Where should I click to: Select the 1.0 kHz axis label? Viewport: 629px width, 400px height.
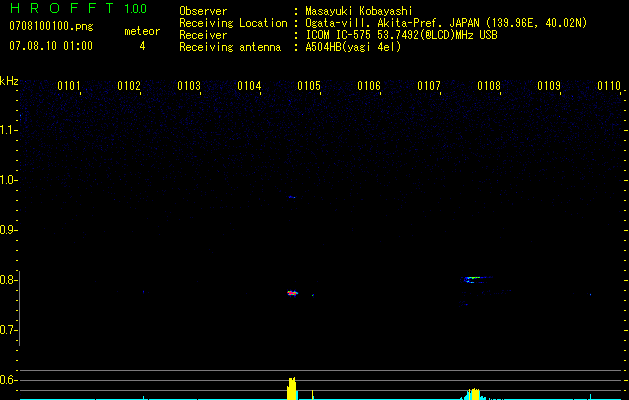8,180
